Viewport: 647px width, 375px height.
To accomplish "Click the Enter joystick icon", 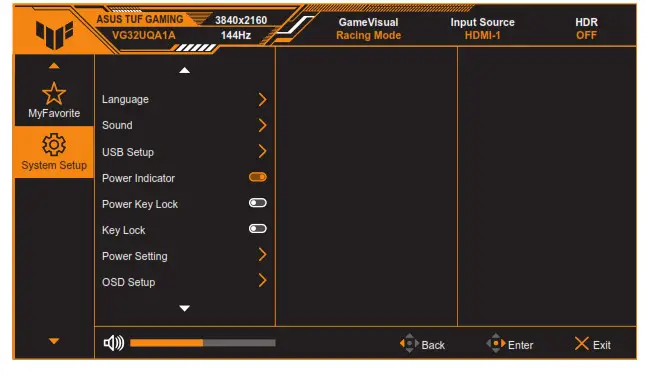I will tap(496, 343).
